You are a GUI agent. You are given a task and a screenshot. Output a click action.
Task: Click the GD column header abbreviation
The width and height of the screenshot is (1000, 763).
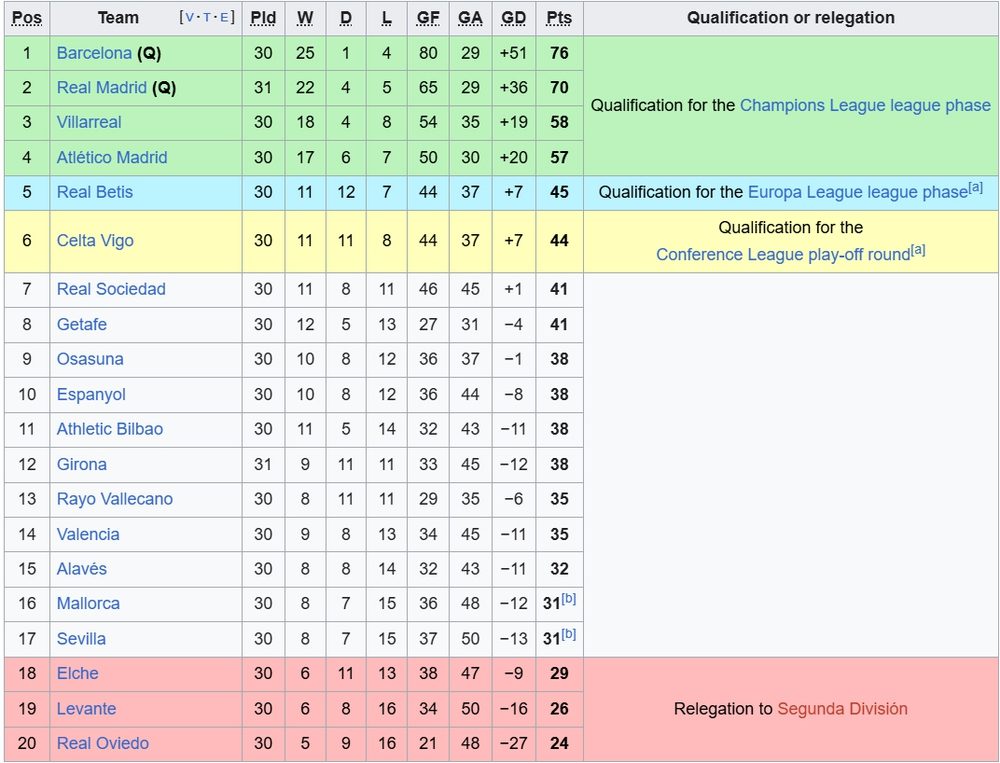pyautogui.click(x=513, y=18)
